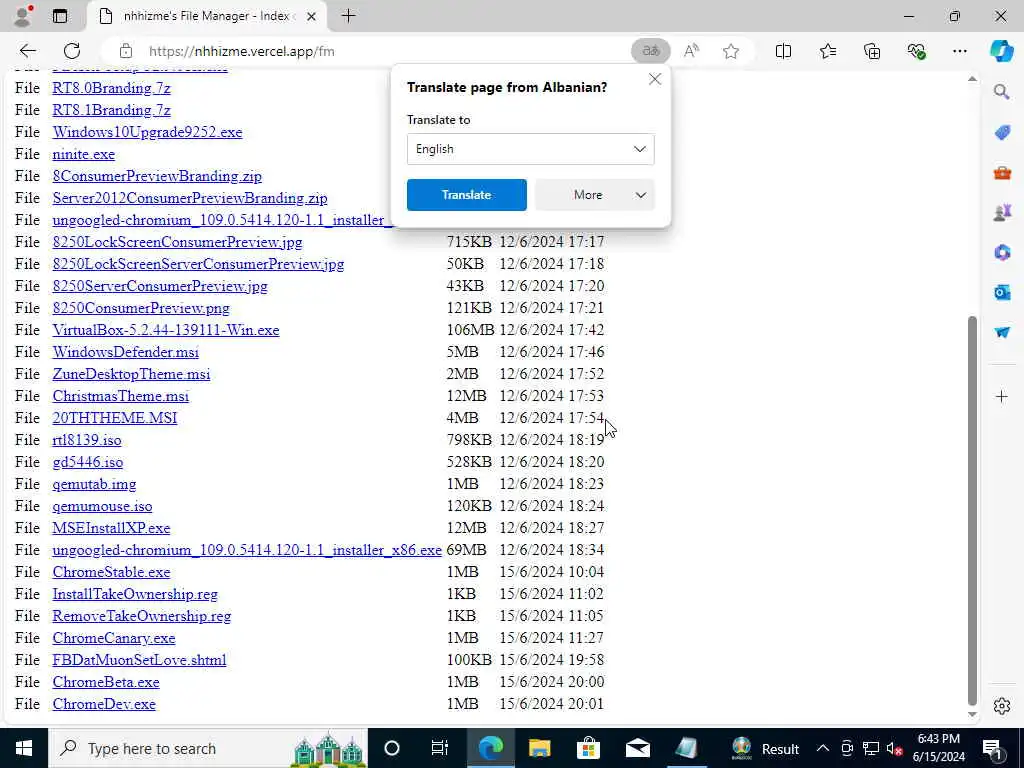This screenshot has height=768, width=1024.
Task: Open 20THTHEME.MSI link
Action: [115, 418]
